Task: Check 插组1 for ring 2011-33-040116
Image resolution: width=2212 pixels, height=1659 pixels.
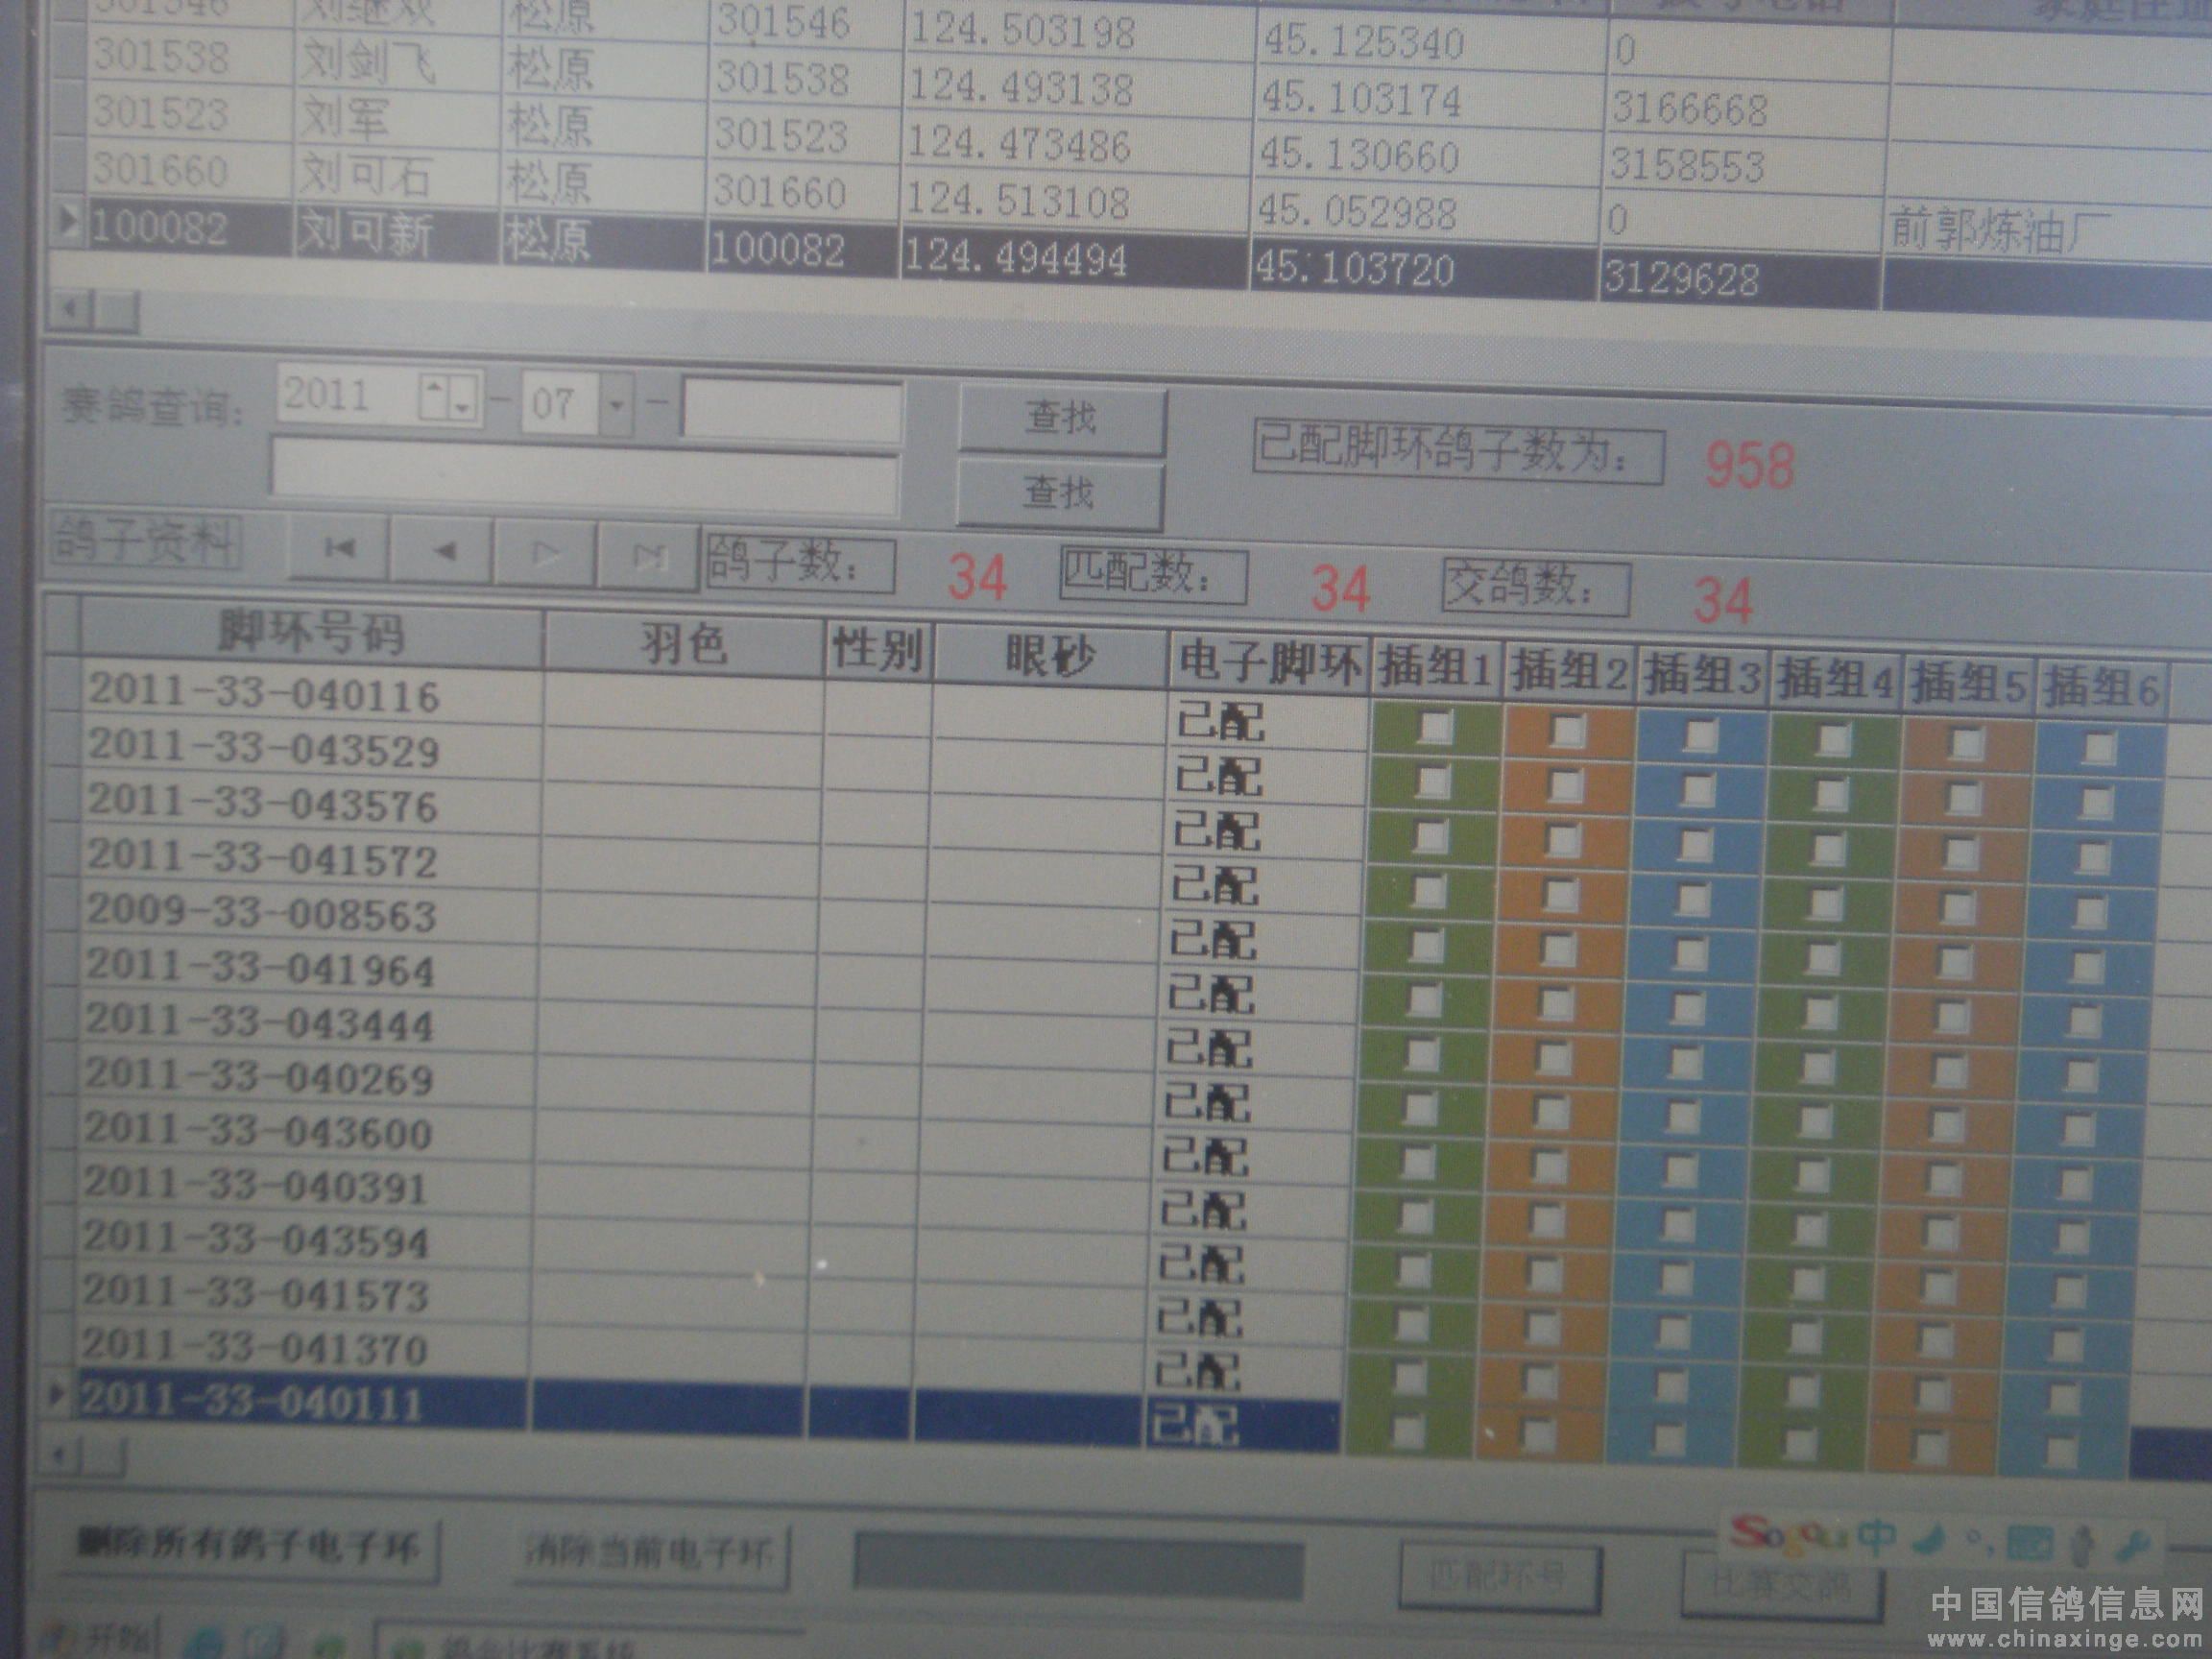Action: click(1436, 726)
